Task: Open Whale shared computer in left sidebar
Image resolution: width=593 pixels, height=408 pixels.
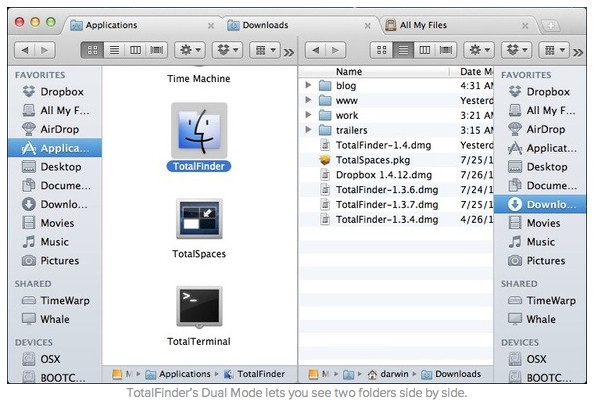Action: [x=46, y=319]
